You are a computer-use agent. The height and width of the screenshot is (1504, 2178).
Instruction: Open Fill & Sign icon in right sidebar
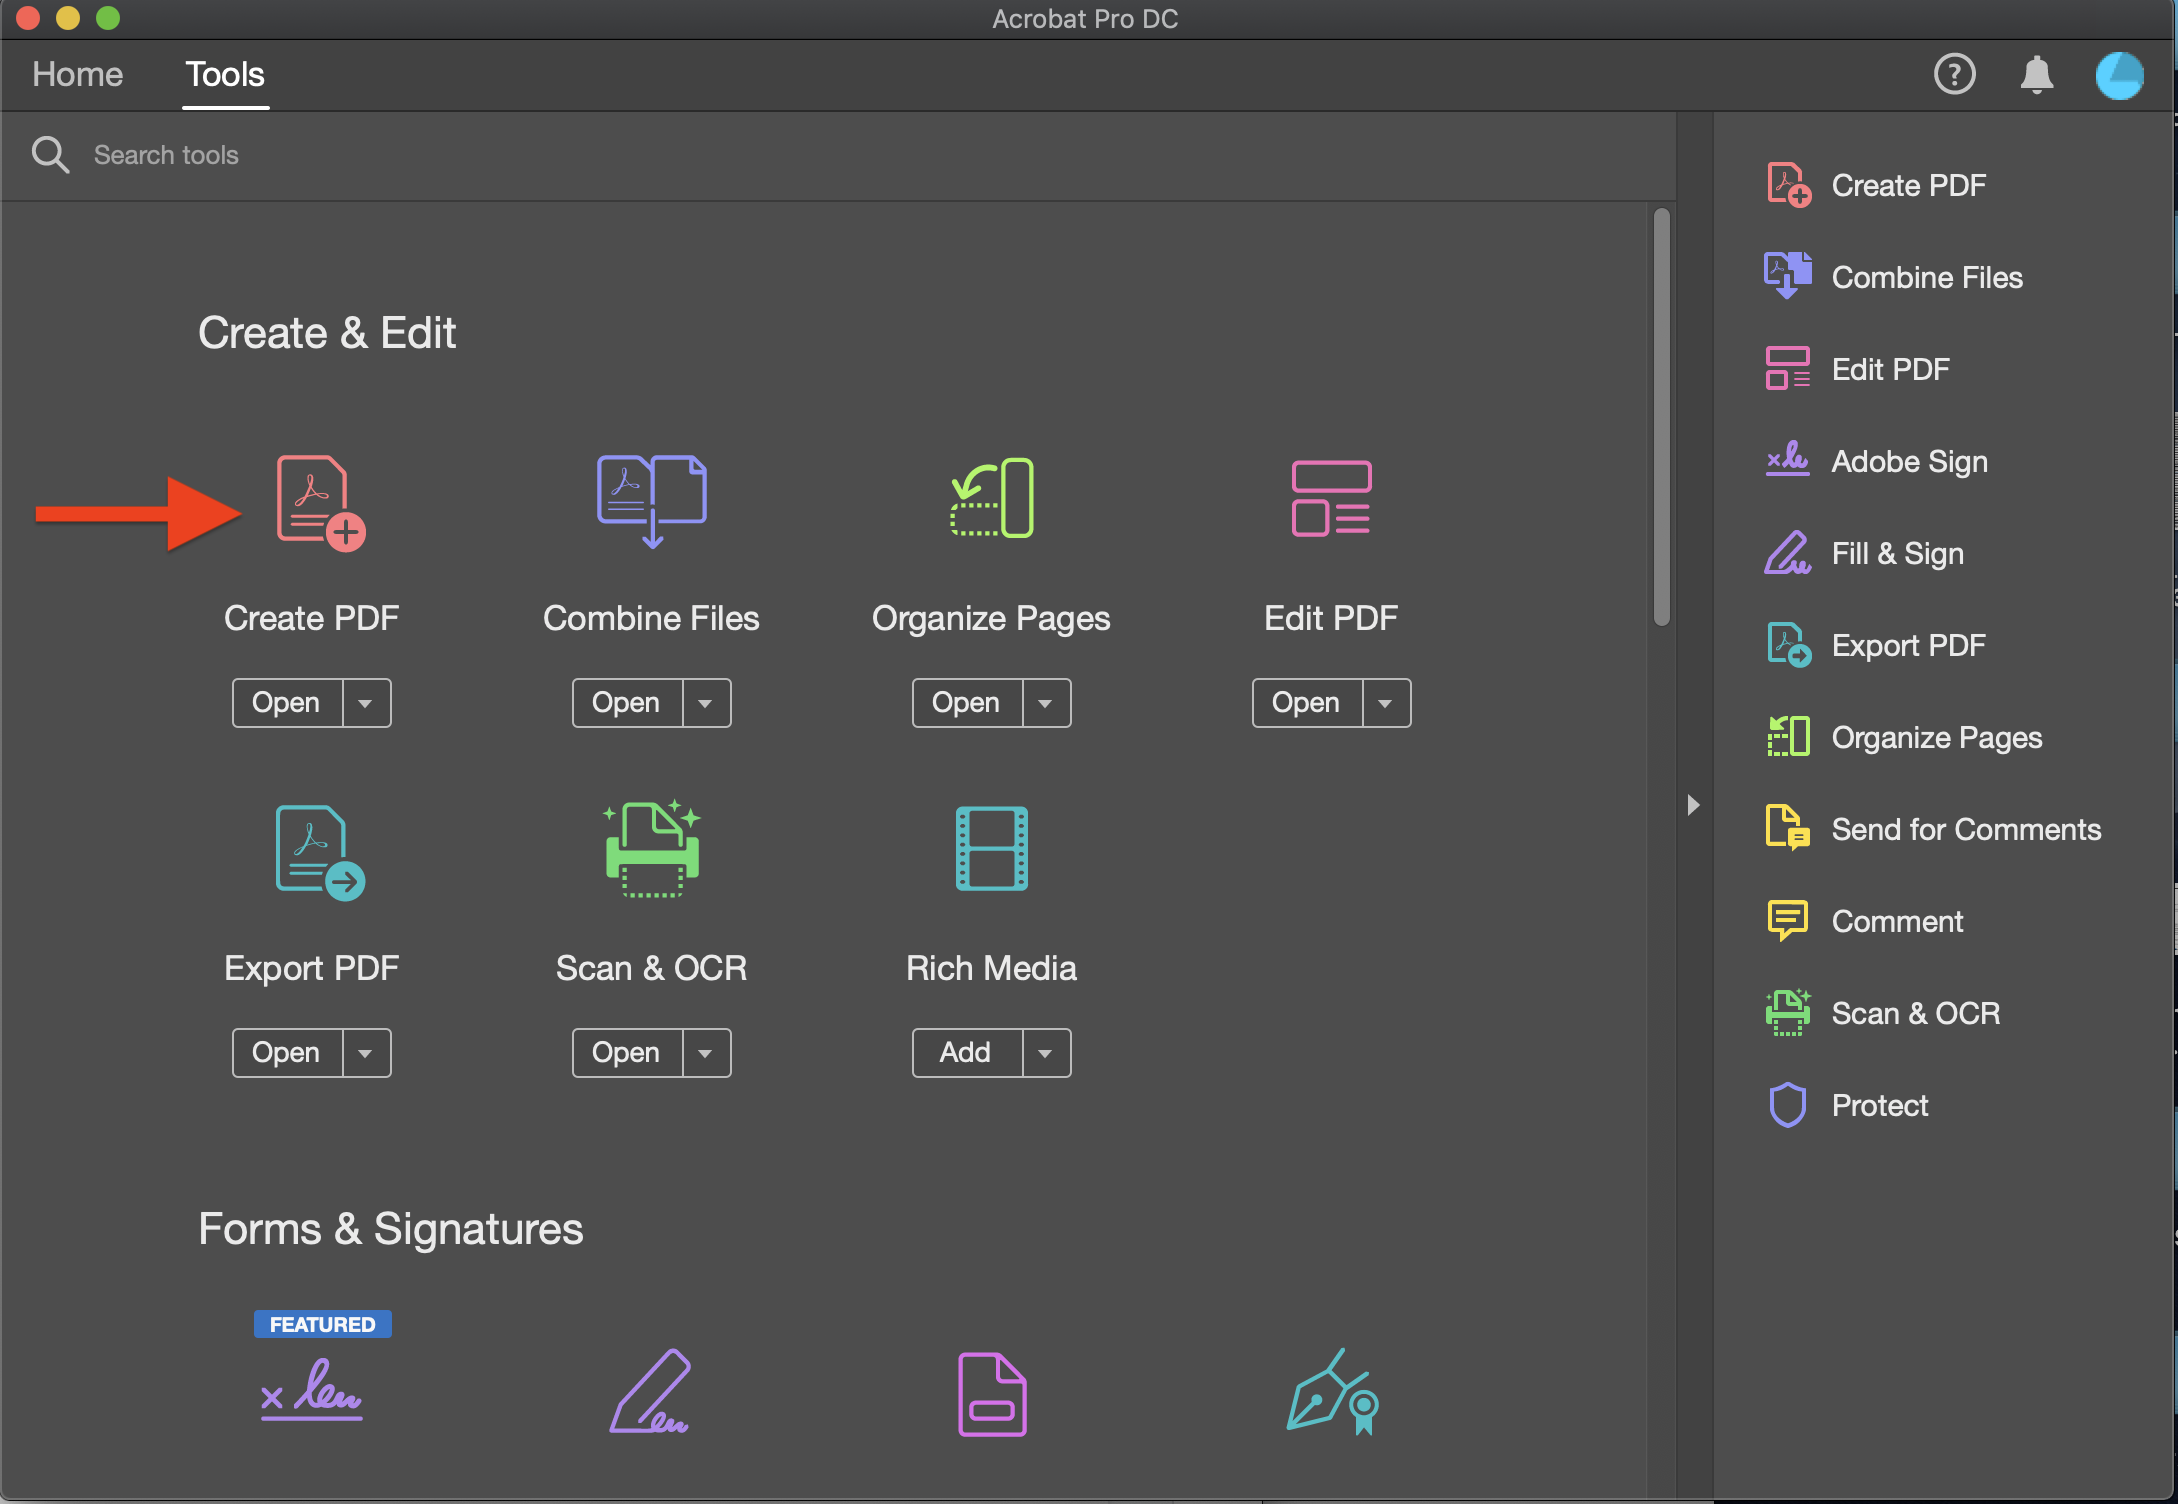(x=1788, y=552)
